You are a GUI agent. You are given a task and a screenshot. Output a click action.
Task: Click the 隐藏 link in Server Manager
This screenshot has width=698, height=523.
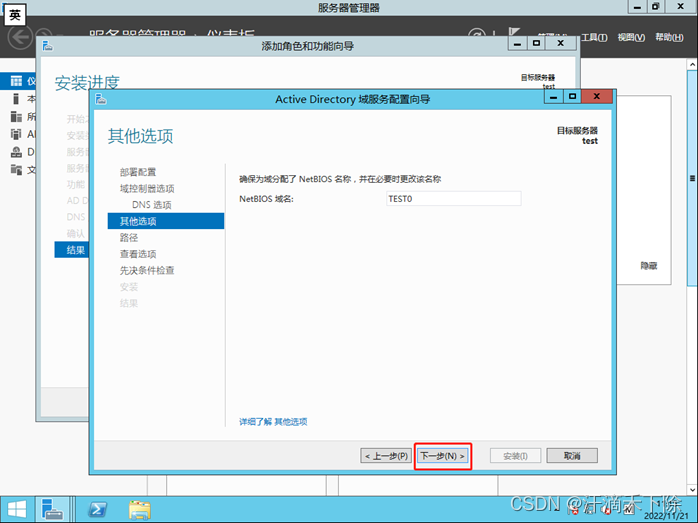pyautogui.click(x=649, y=266)
